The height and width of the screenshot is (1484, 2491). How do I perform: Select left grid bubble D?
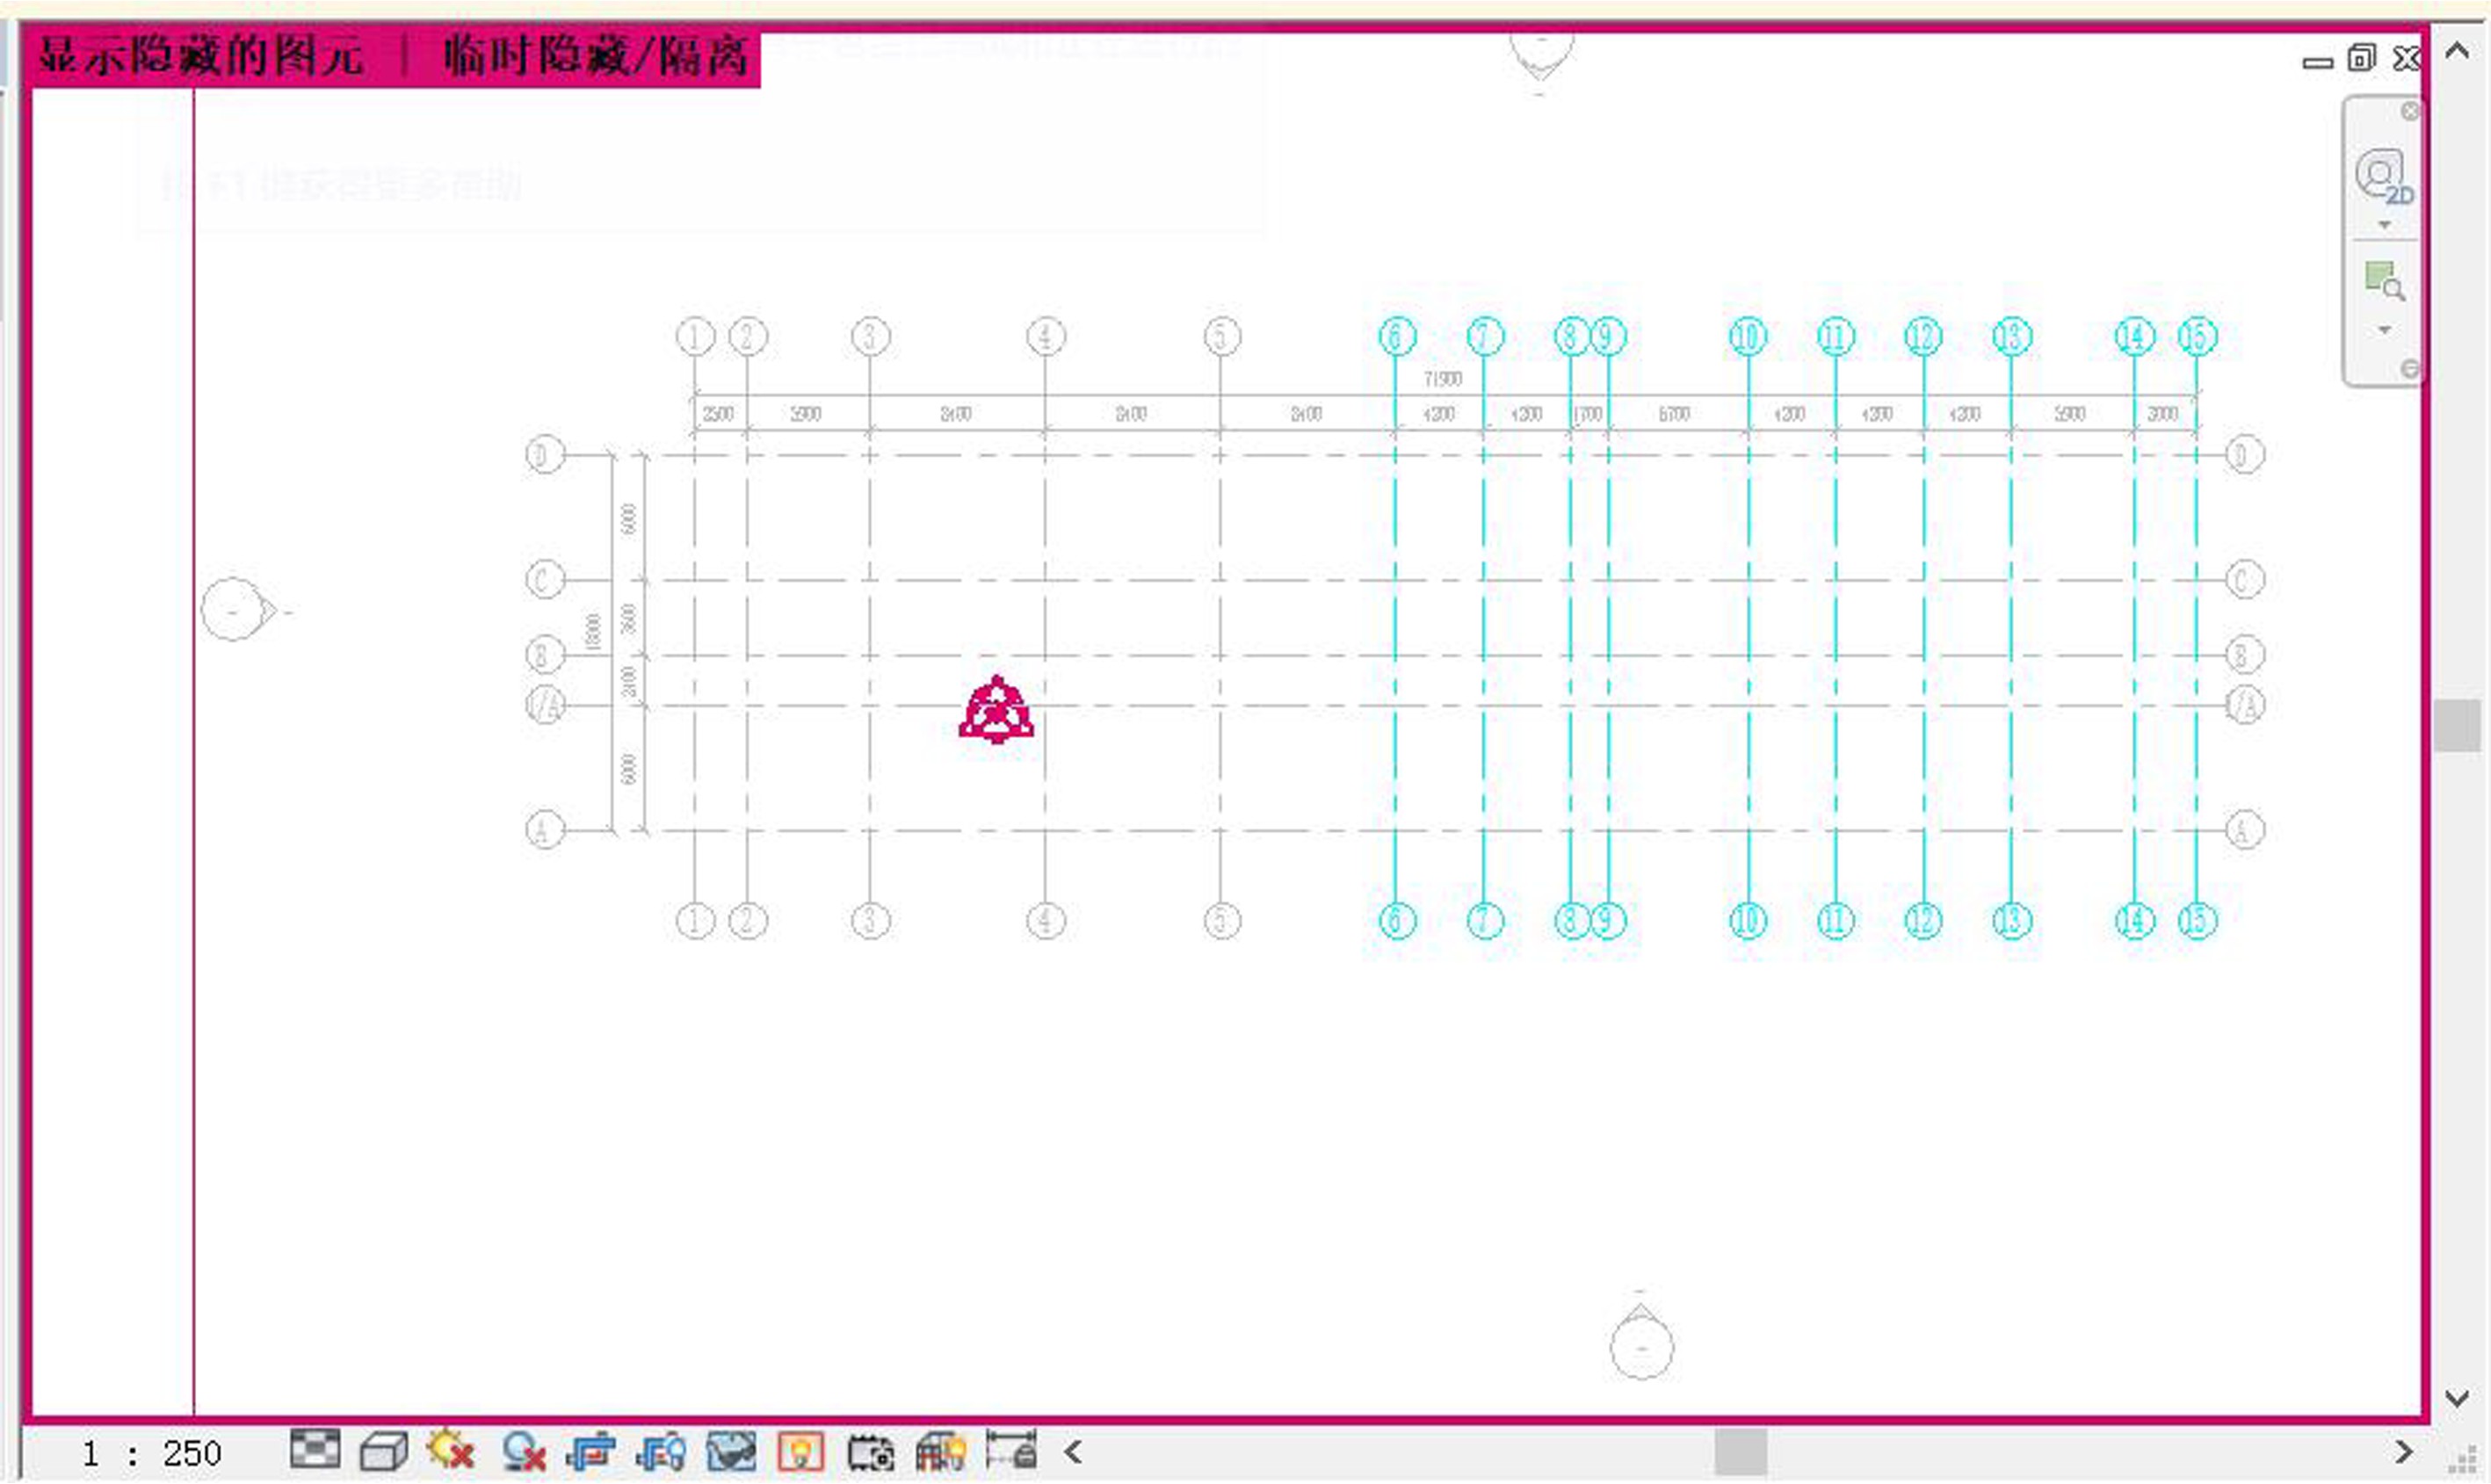pos(545,455)
